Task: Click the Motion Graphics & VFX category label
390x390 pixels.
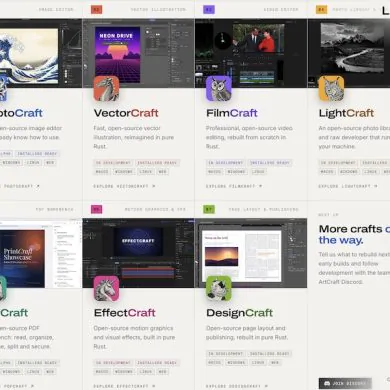Action: point(155,209)
